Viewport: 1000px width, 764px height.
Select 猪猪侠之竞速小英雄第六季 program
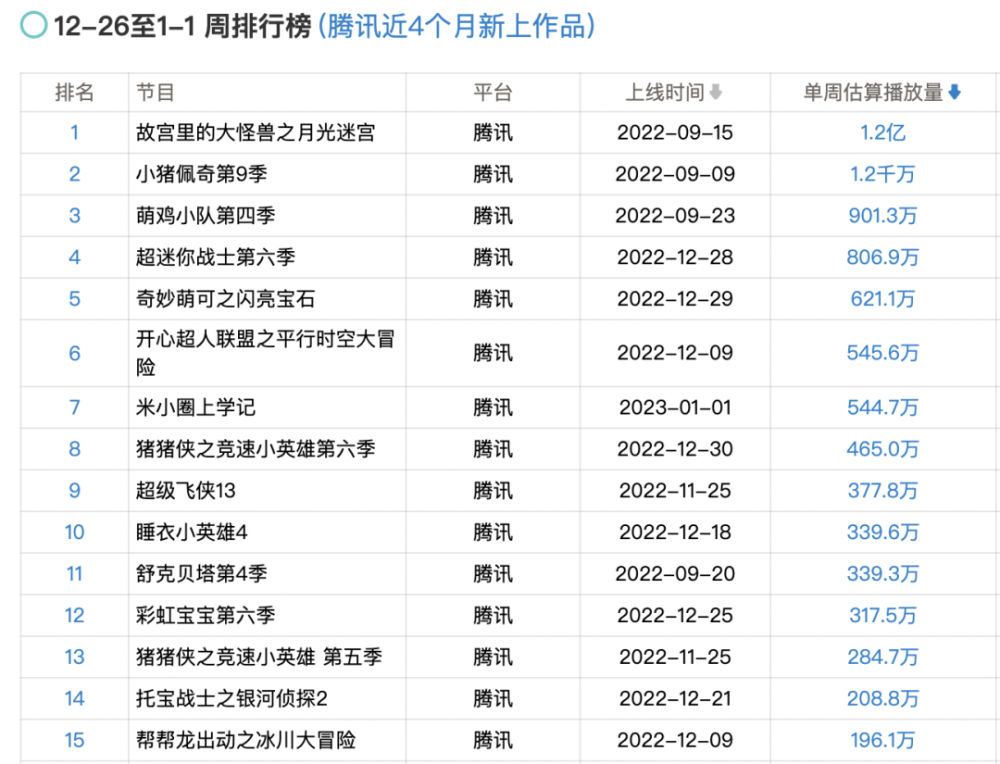point(256,449)
